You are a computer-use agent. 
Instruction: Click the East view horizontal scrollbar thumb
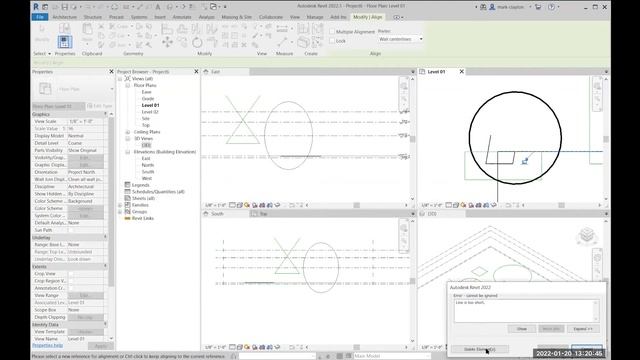tap(356, 205)
